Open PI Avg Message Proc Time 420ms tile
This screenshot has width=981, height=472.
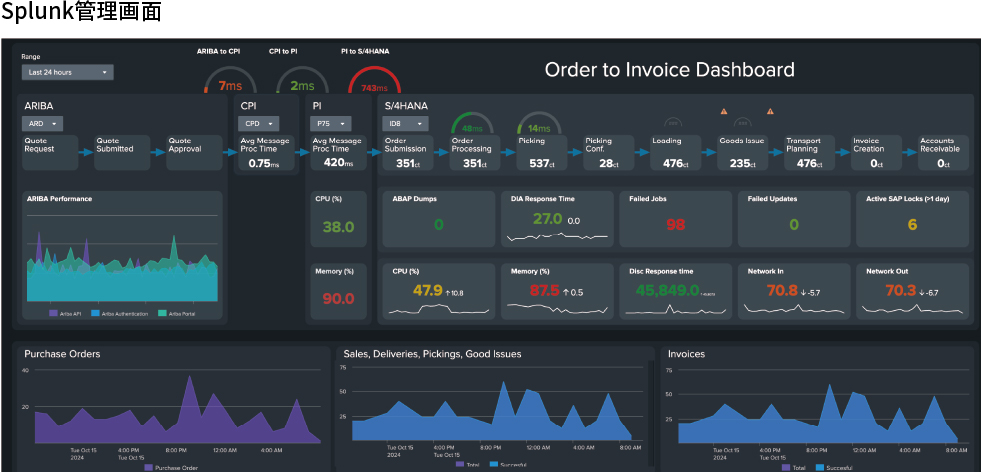338,152
